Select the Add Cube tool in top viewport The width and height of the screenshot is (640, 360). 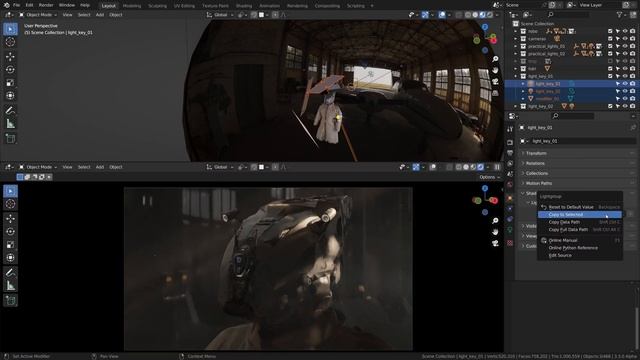tap(10, 138)
